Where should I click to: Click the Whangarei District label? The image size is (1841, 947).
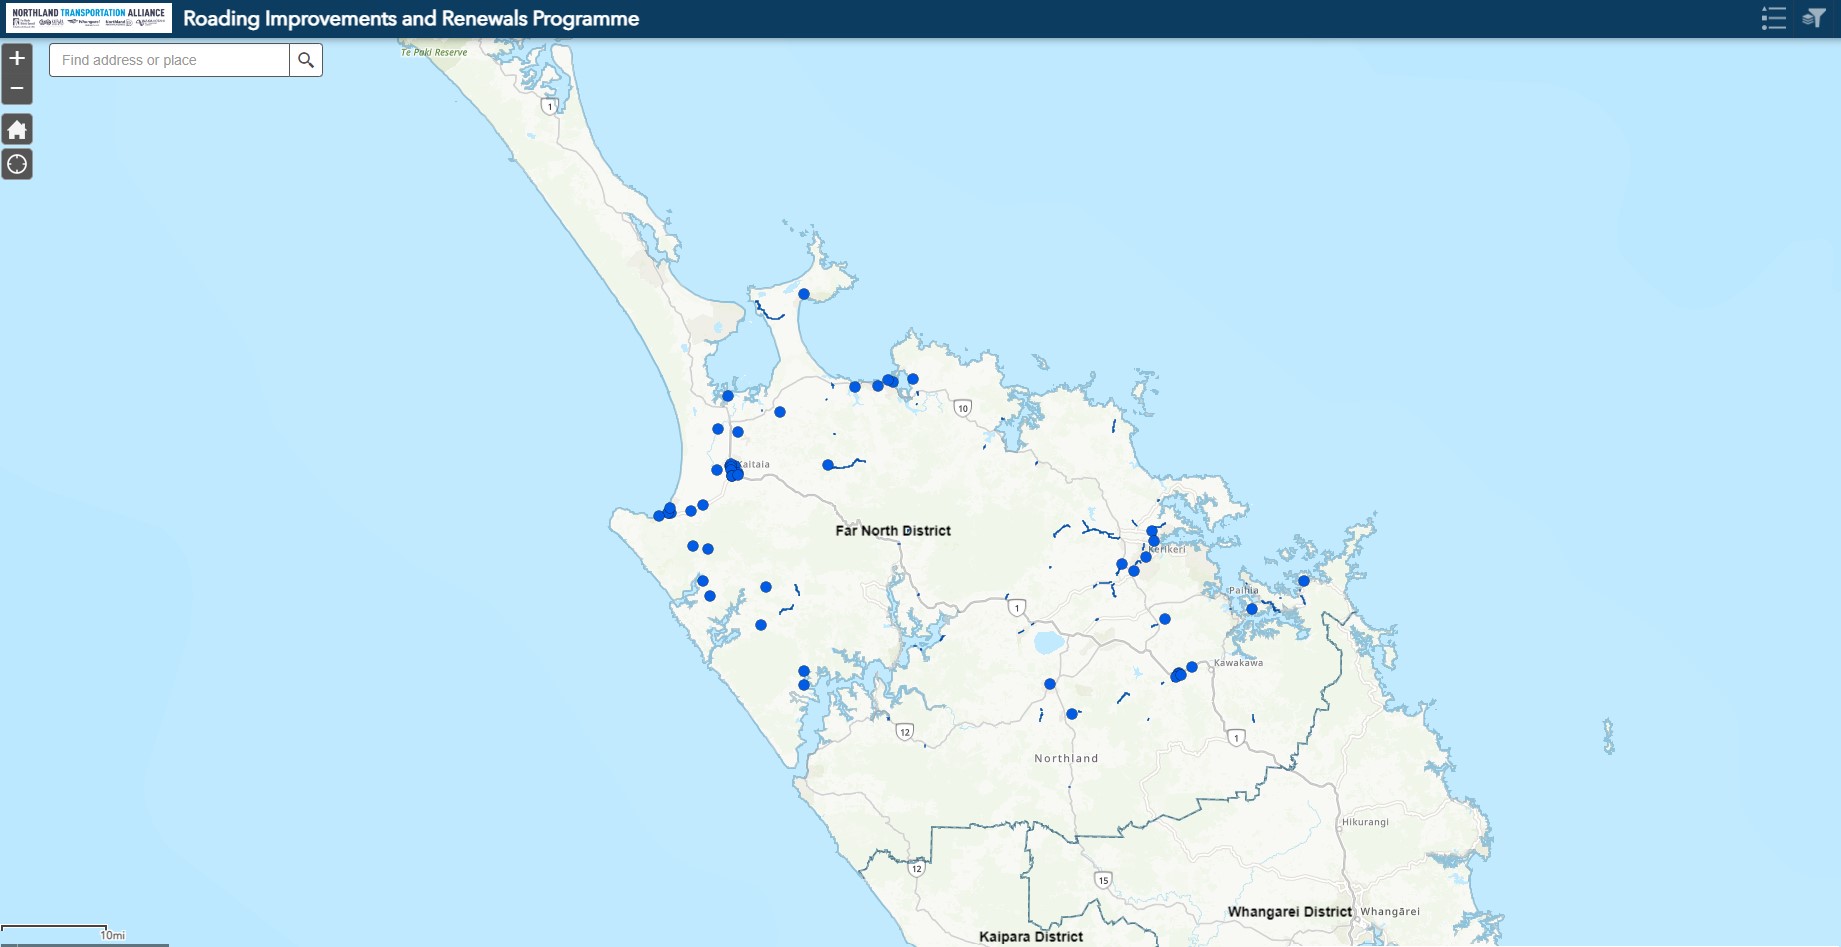[x=1289, y=912]
